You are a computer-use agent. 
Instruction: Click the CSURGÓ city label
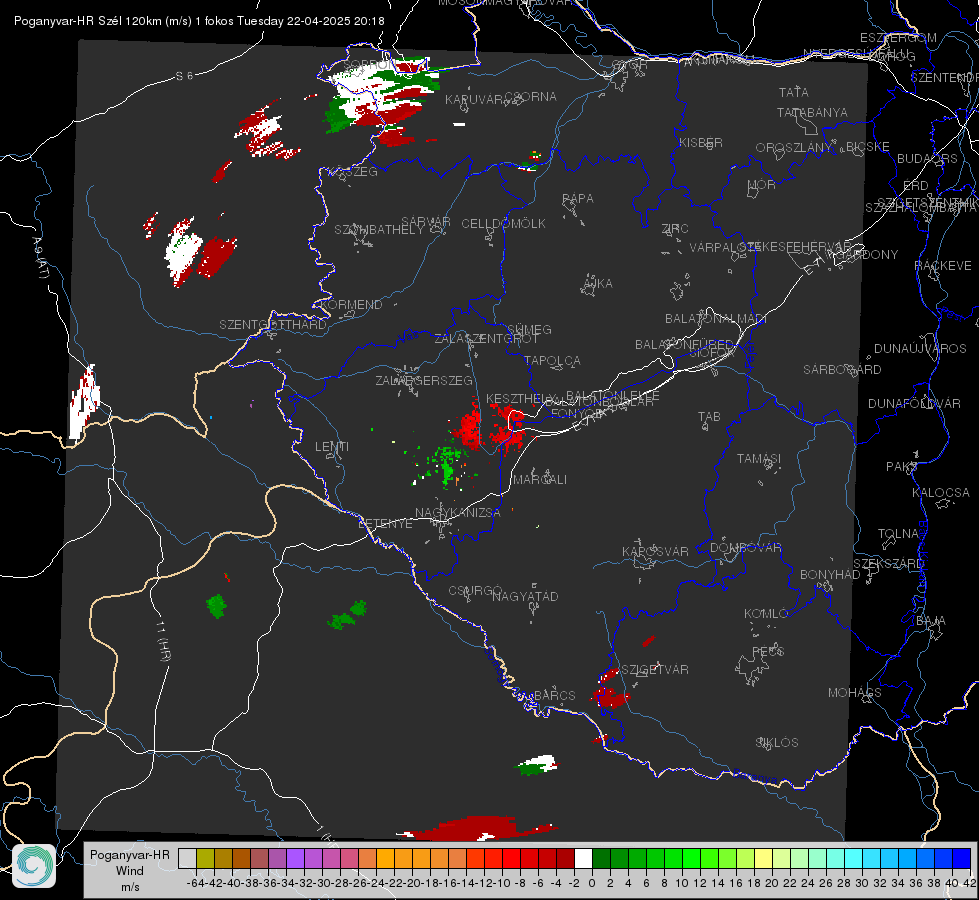pyautogui.click(x=475, y=591)
